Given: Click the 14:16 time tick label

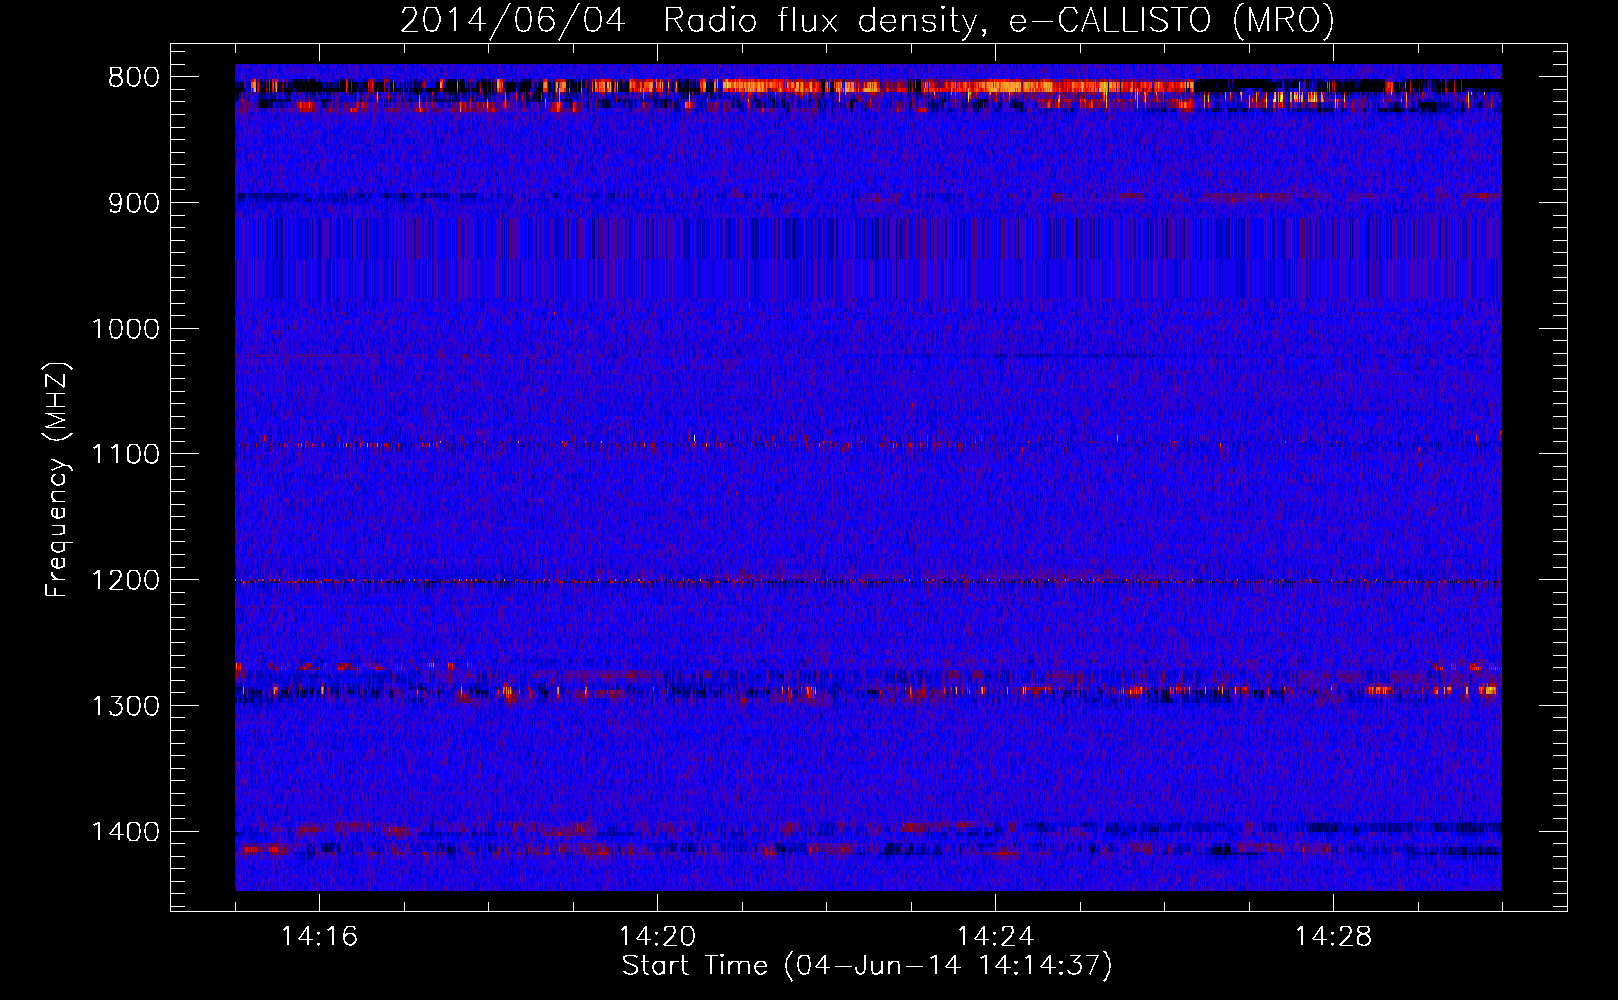Looking at the screenshot, I should point(319,937).
